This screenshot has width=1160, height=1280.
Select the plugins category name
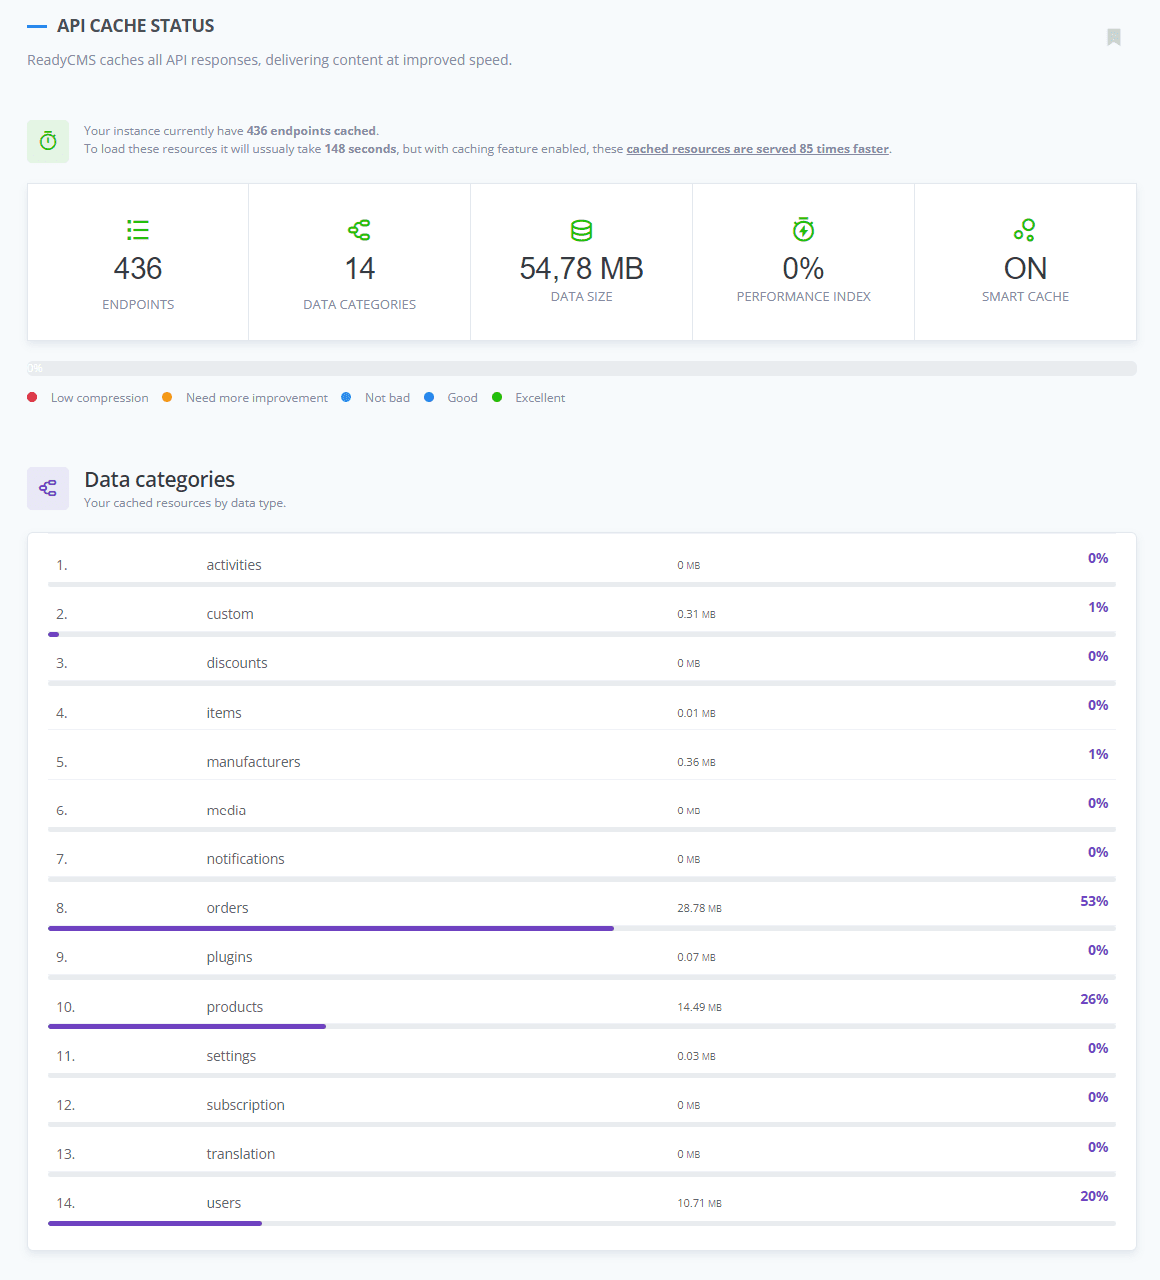[x=229, y=957]
